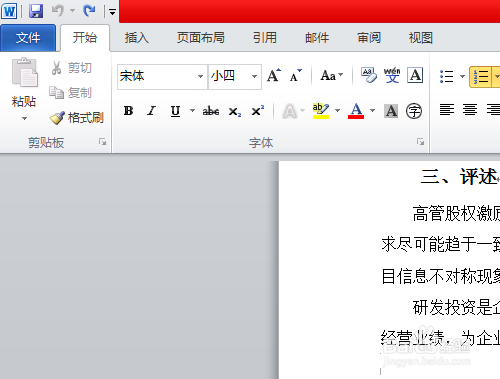Image resolution: width=500 pixels, height=379 pixels.
Task: Toggle italic formatting
Action: 152,111
